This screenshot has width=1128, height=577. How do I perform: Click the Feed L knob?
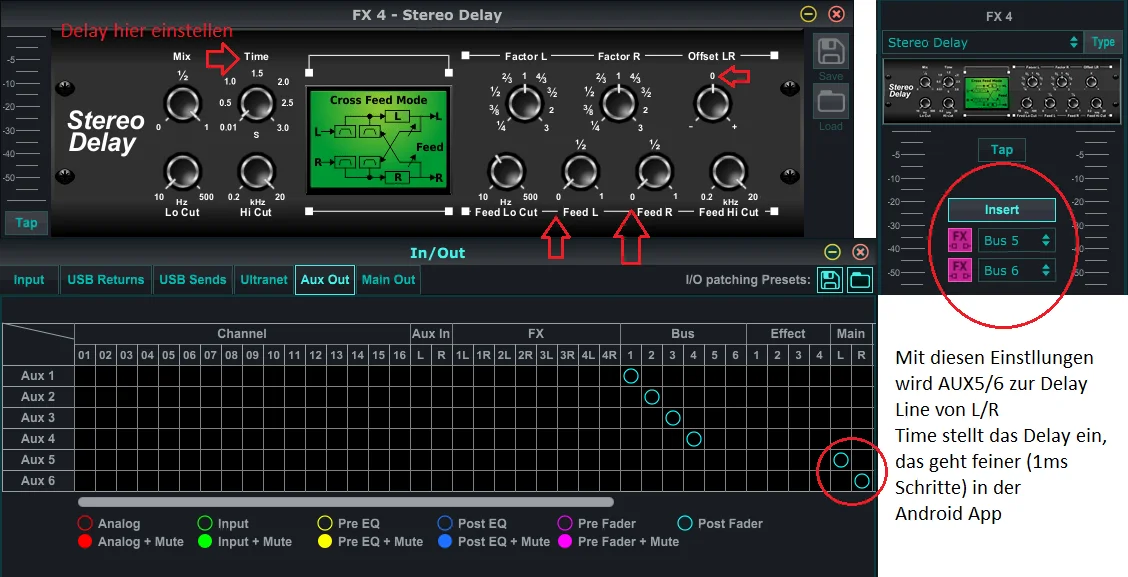[580, 172]
